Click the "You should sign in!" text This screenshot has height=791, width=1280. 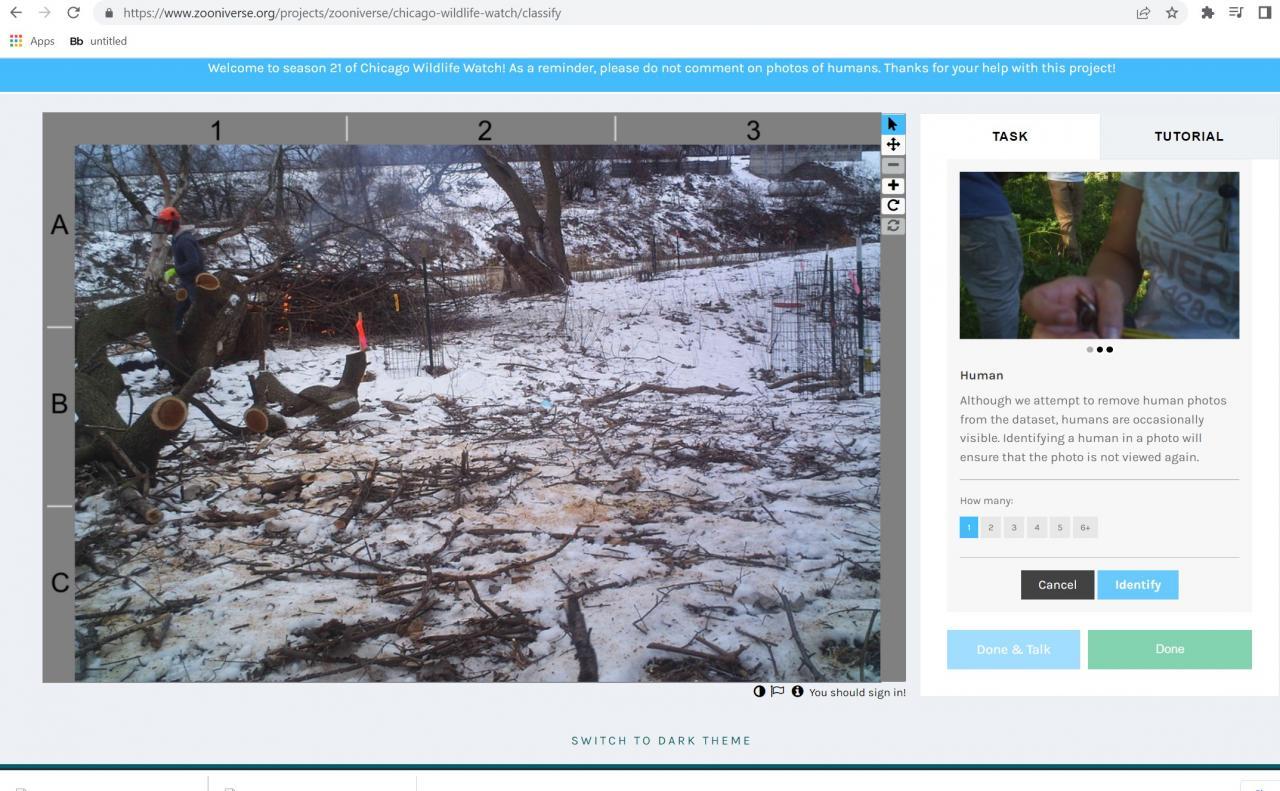tap(857, 692)
